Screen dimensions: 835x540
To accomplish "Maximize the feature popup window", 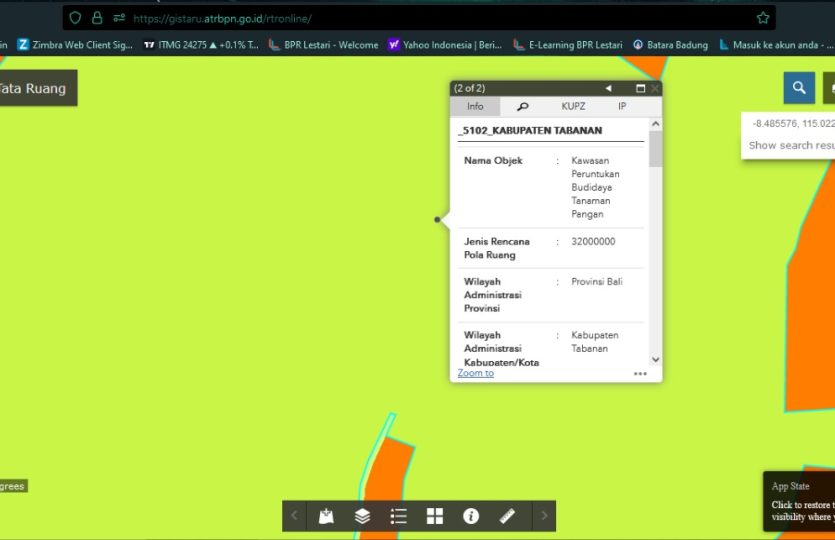I will [x=641, y=89].
